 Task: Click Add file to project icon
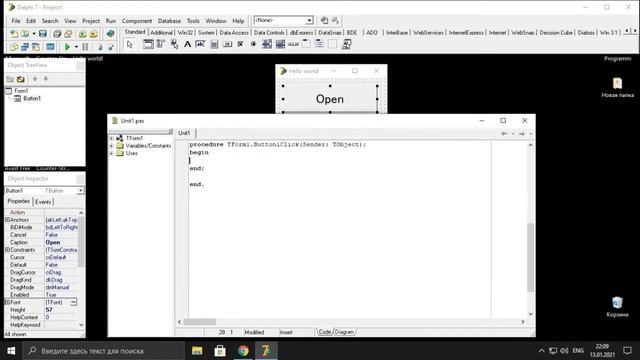(x=82, y=34)
